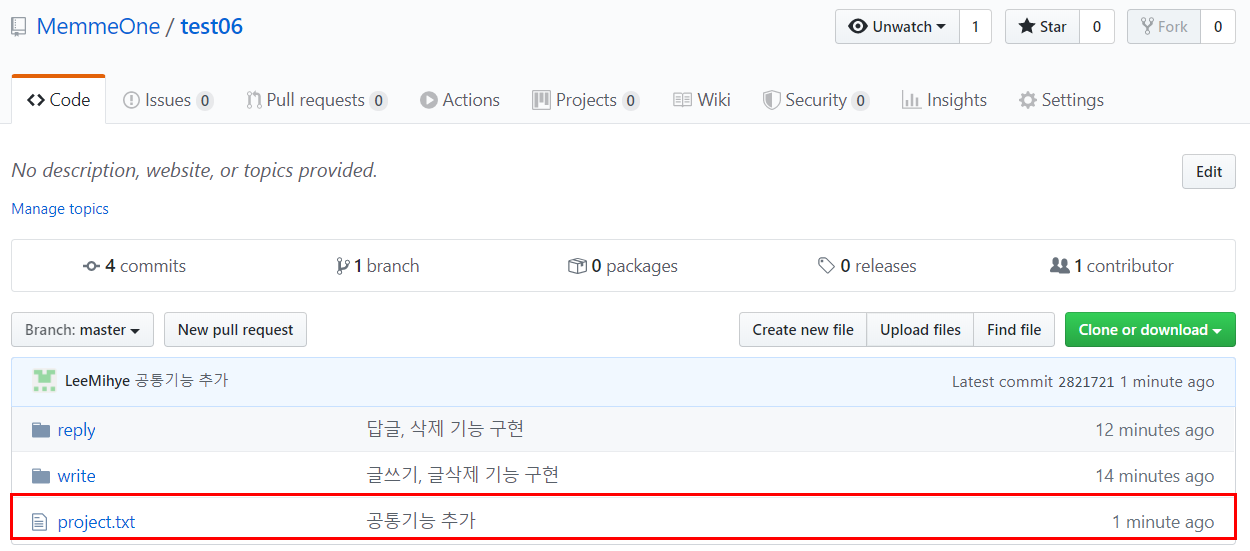Screen dimensions: 1250x551
Task: Click the Manage topics link
Action: click(x=60, y=209)
